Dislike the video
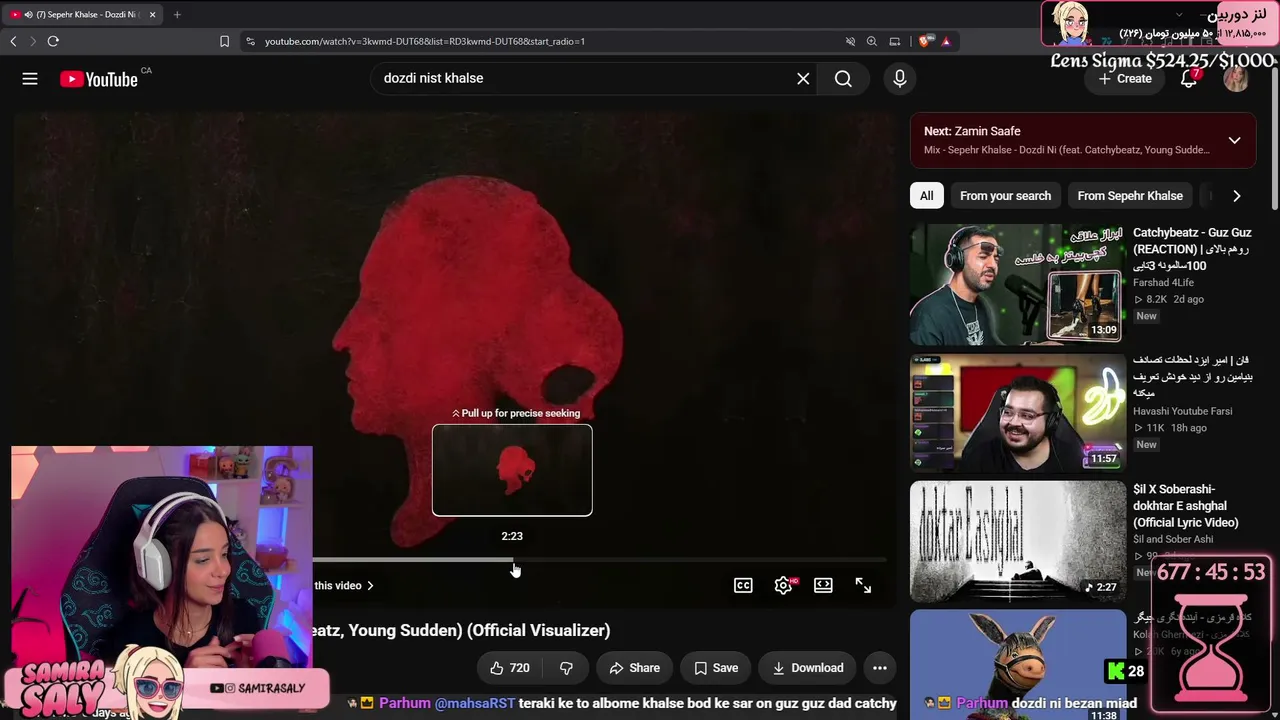 (566, 668)
